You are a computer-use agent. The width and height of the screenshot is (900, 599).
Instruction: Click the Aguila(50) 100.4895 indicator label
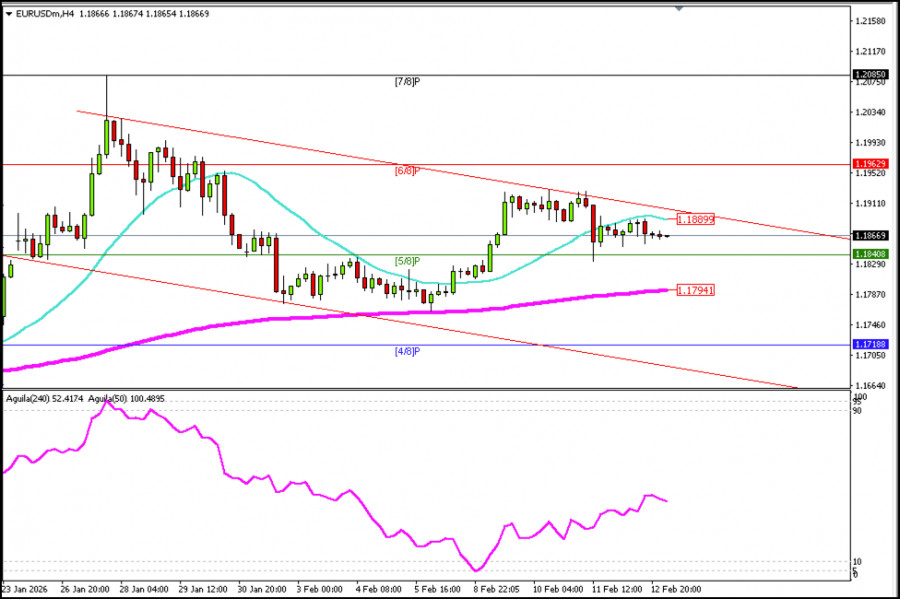click(x=126, y=398)
